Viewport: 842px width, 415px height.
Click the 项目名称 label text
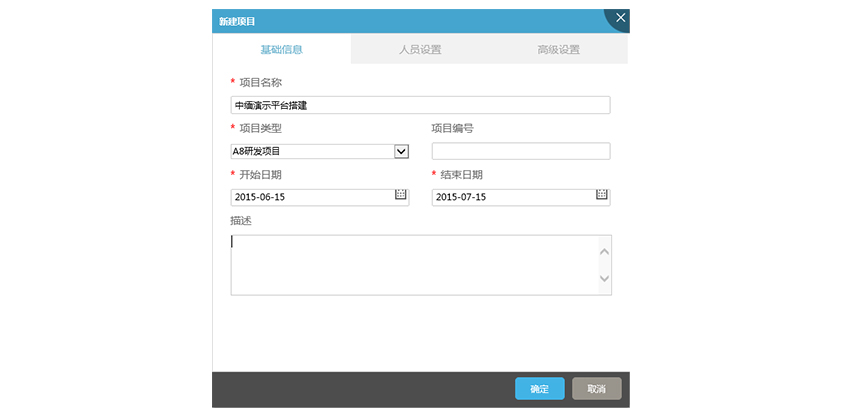(260, 82)
